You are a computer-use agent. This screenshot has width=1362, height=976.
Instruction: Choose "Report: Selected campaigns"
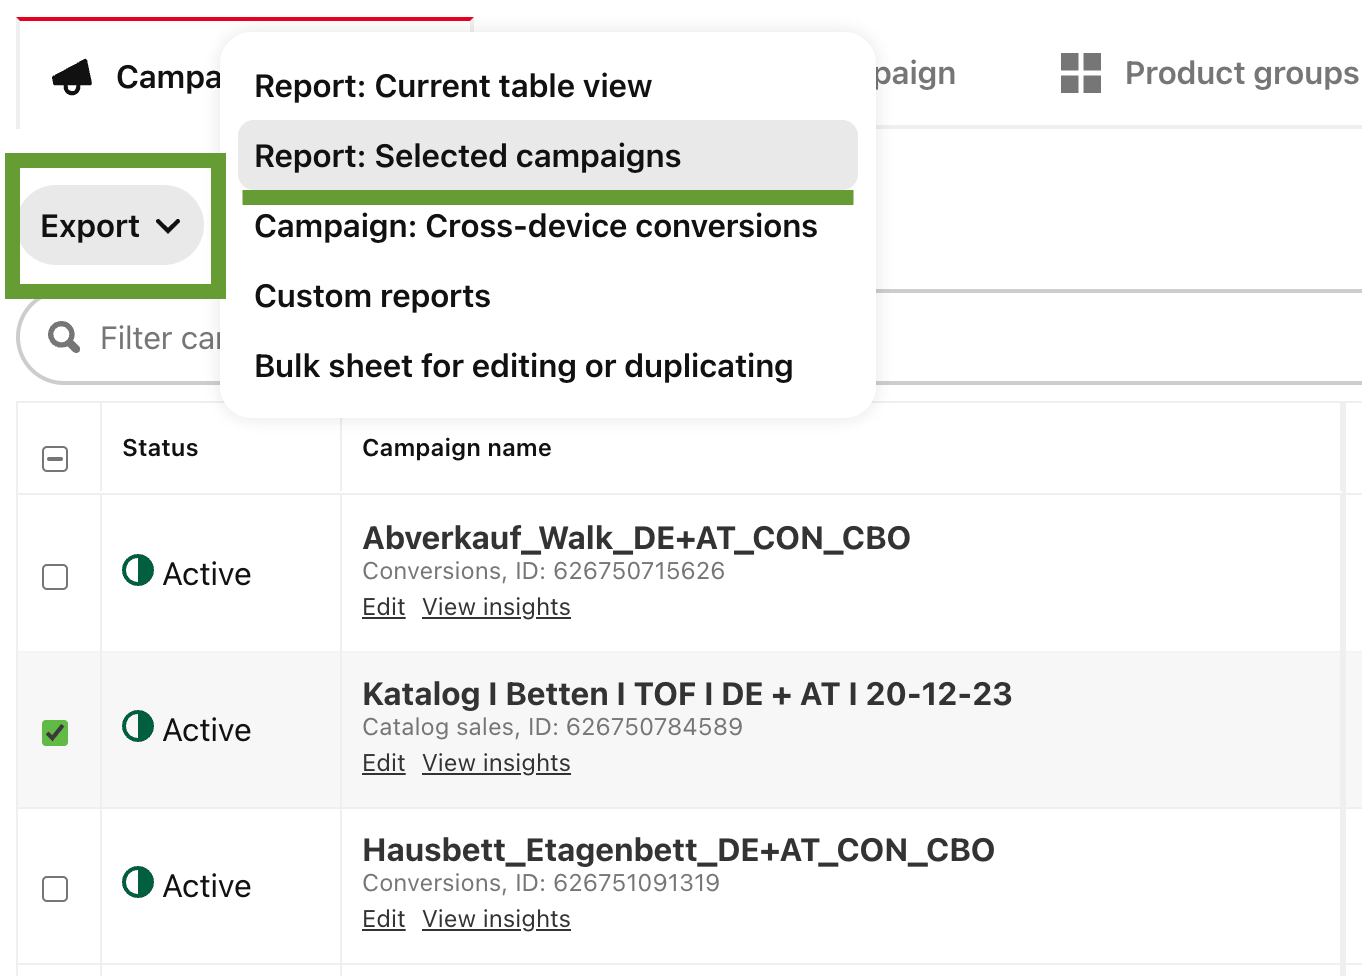point(468,156)
